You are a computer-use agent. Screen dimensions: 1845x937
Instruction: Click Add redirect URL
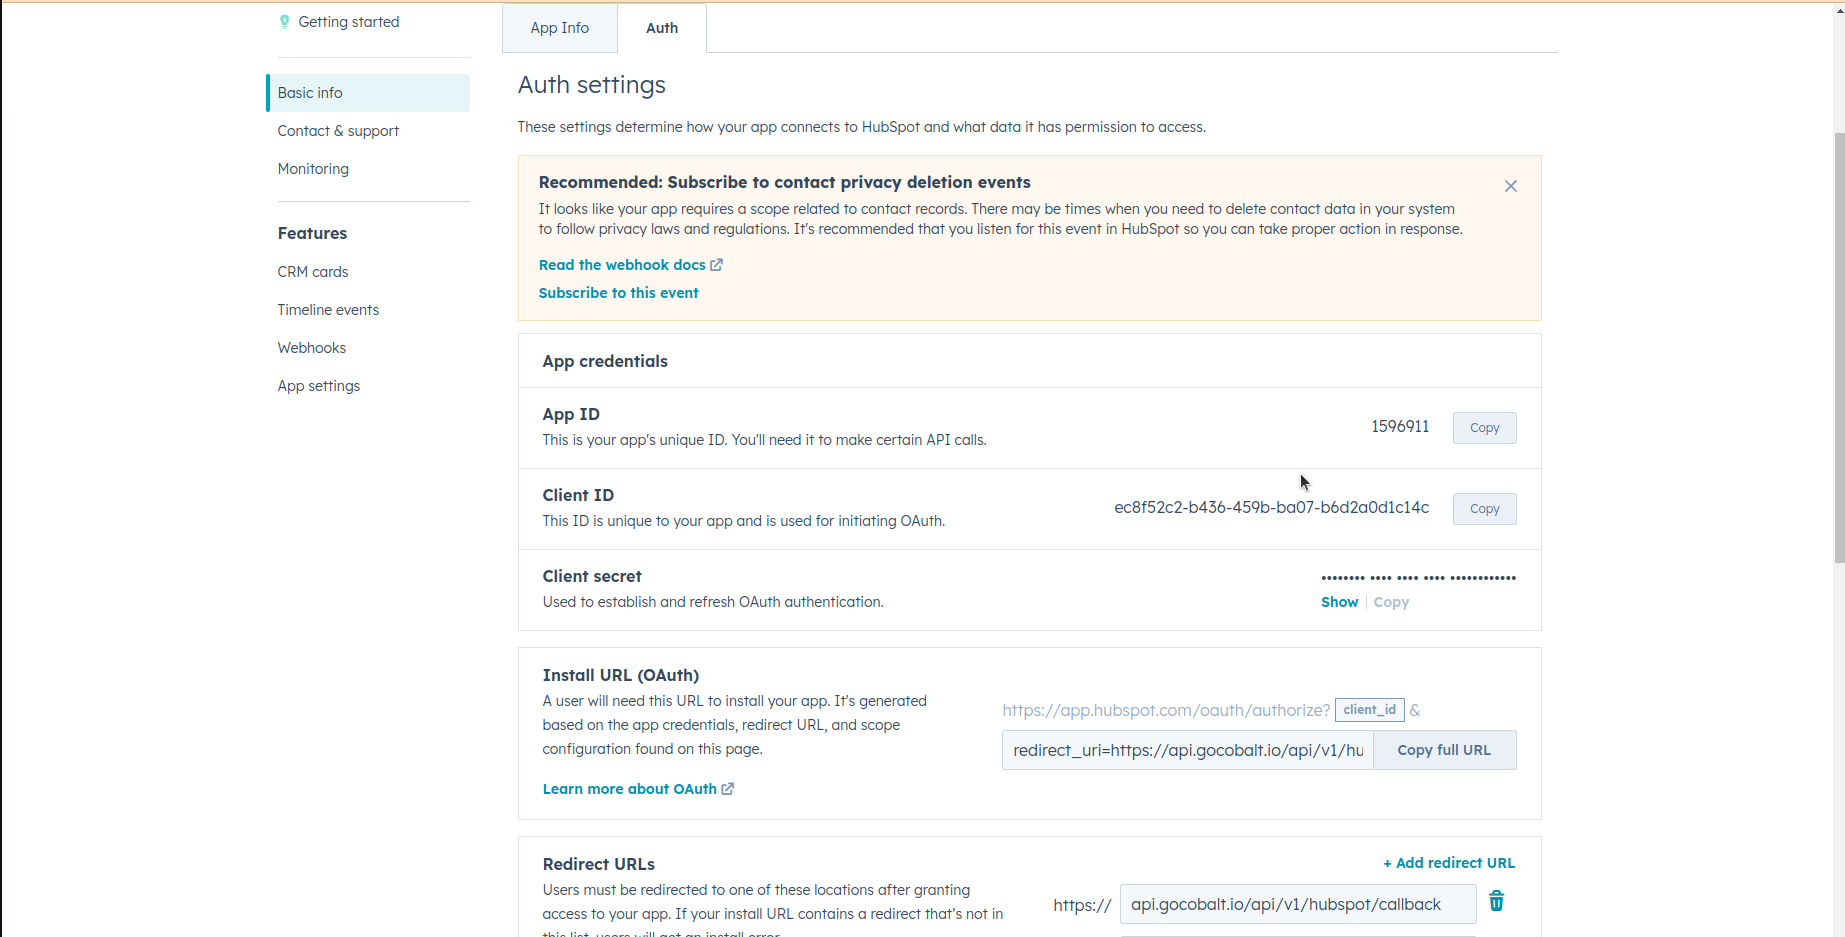1449,862
